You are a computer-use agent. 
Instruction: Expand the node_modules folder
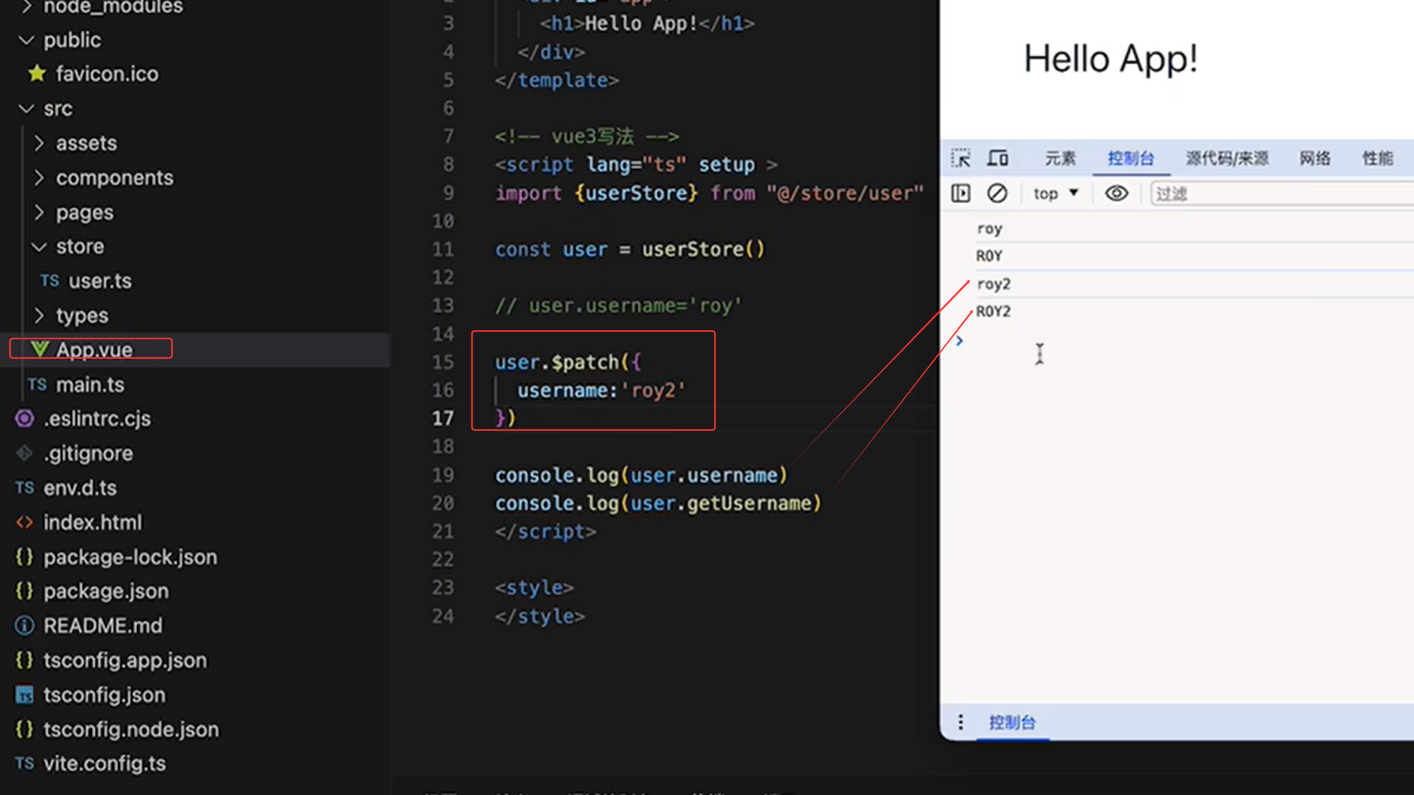[x=26, y=7]
